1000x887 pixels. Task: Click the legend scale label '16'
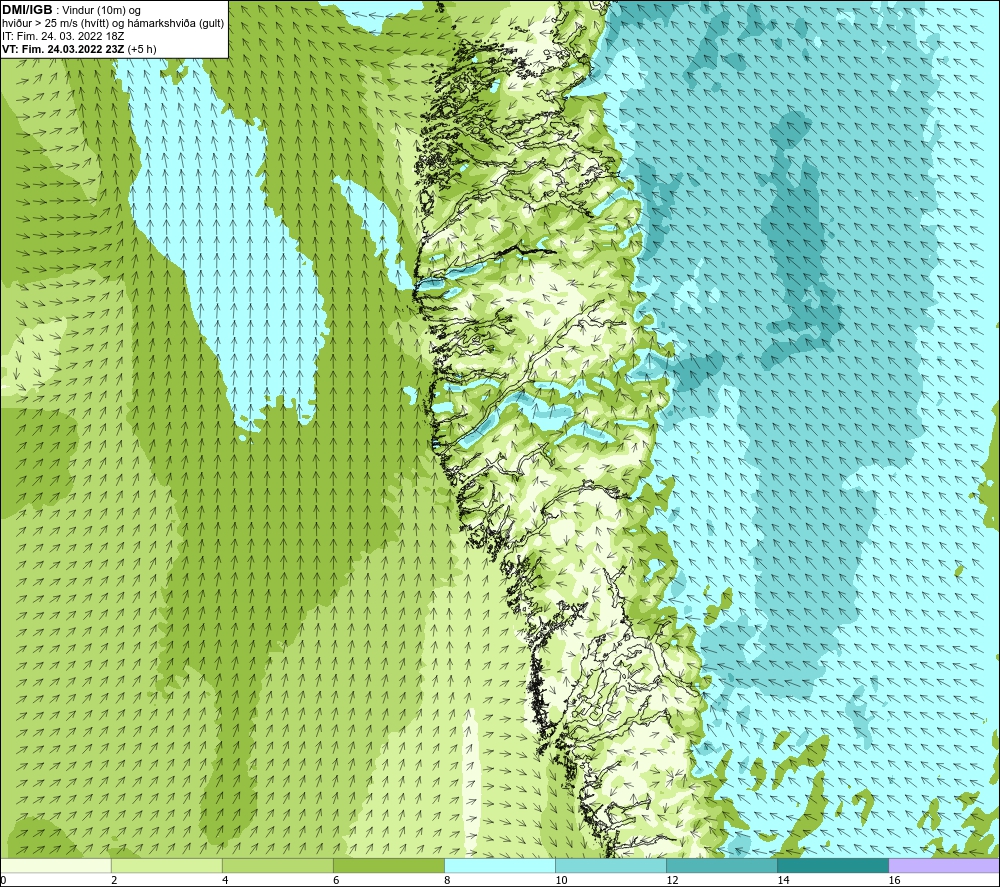(894, 880)
